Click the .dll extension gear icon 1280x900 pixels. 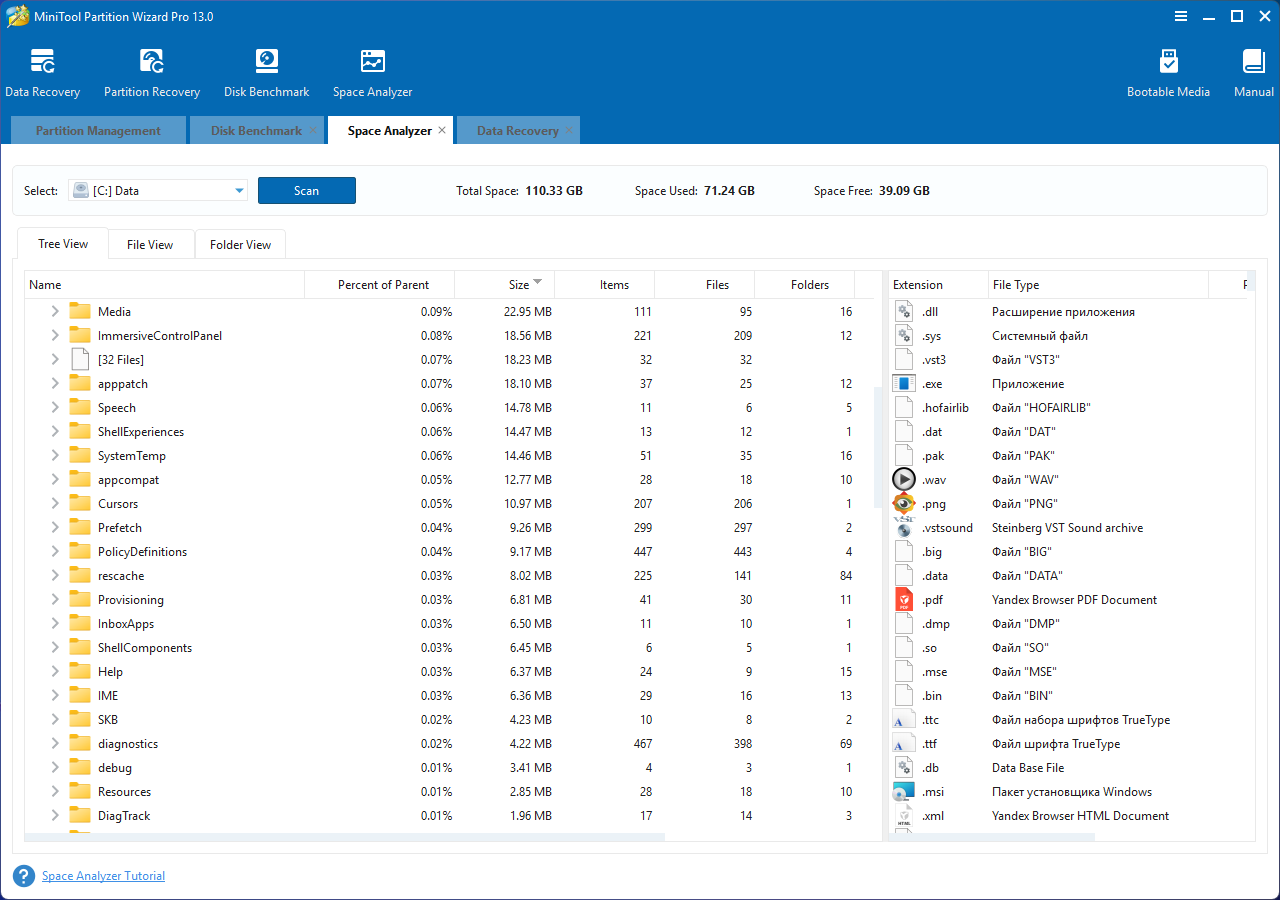pyautogui.click(x=904, y=312)
